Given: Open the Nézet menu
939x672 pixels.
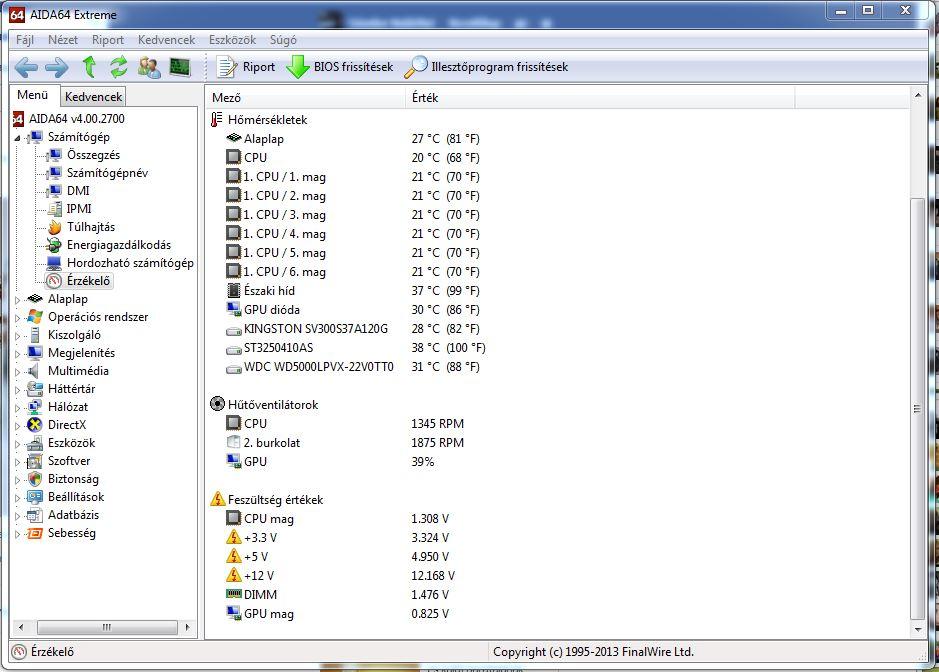Looking at the screenshot, I should coord(63,40).
